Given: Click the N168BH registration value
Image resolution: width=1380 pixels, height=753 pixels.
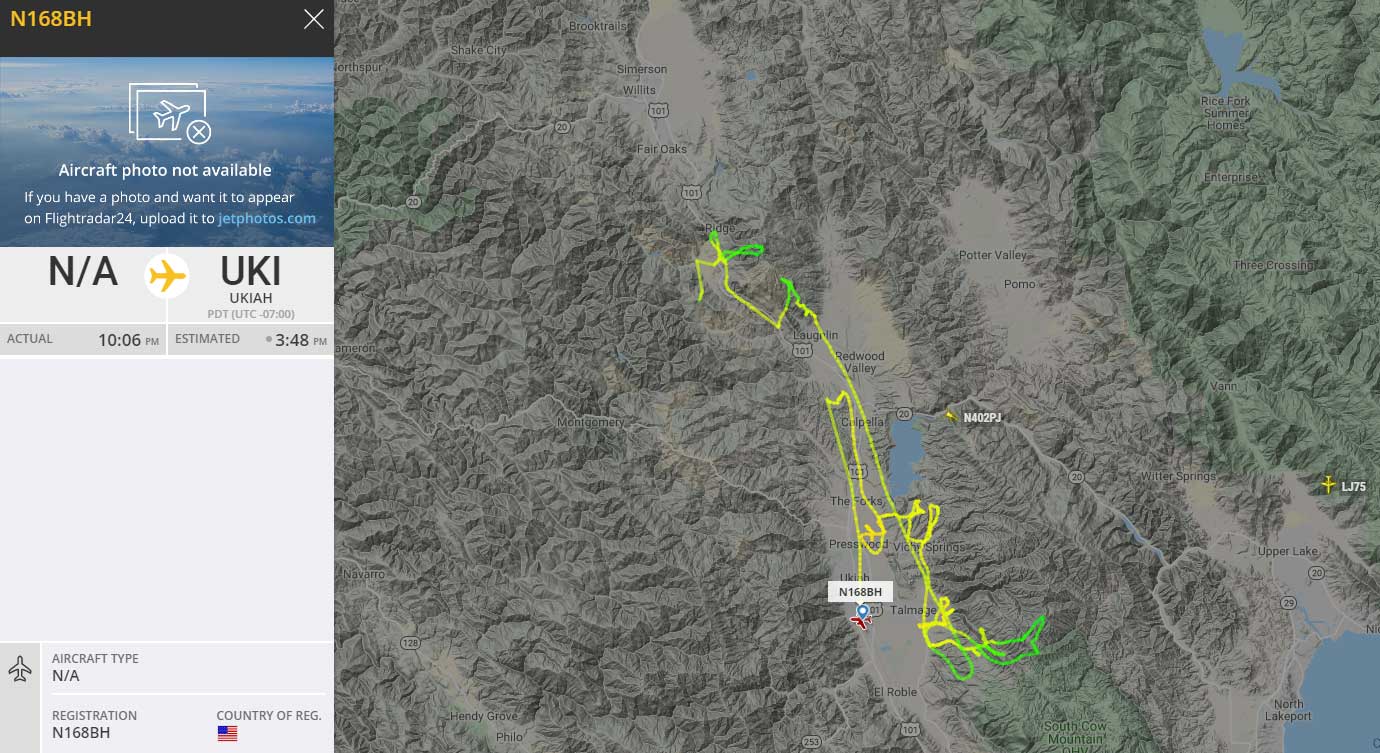Looking at the screenshot, I should pyautogui.click(x=81, y=733).
